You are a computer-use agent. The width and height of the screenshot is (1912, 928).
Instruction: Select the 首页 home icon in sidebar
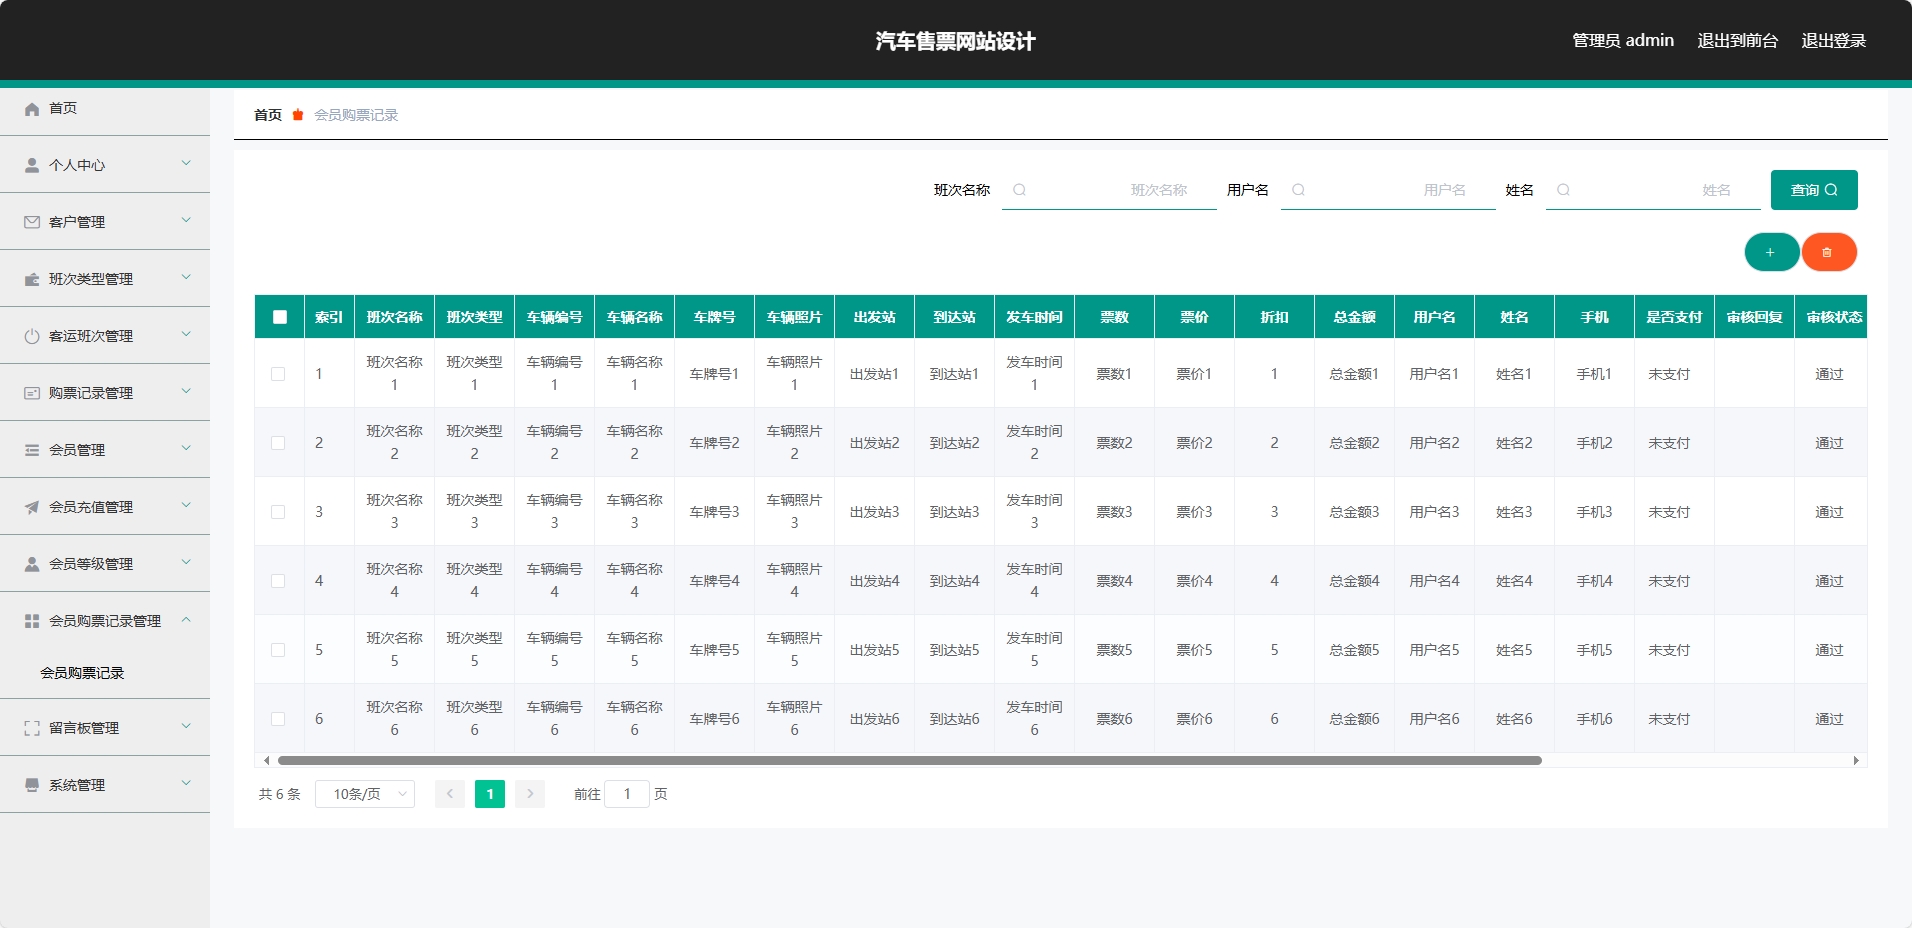31,109
